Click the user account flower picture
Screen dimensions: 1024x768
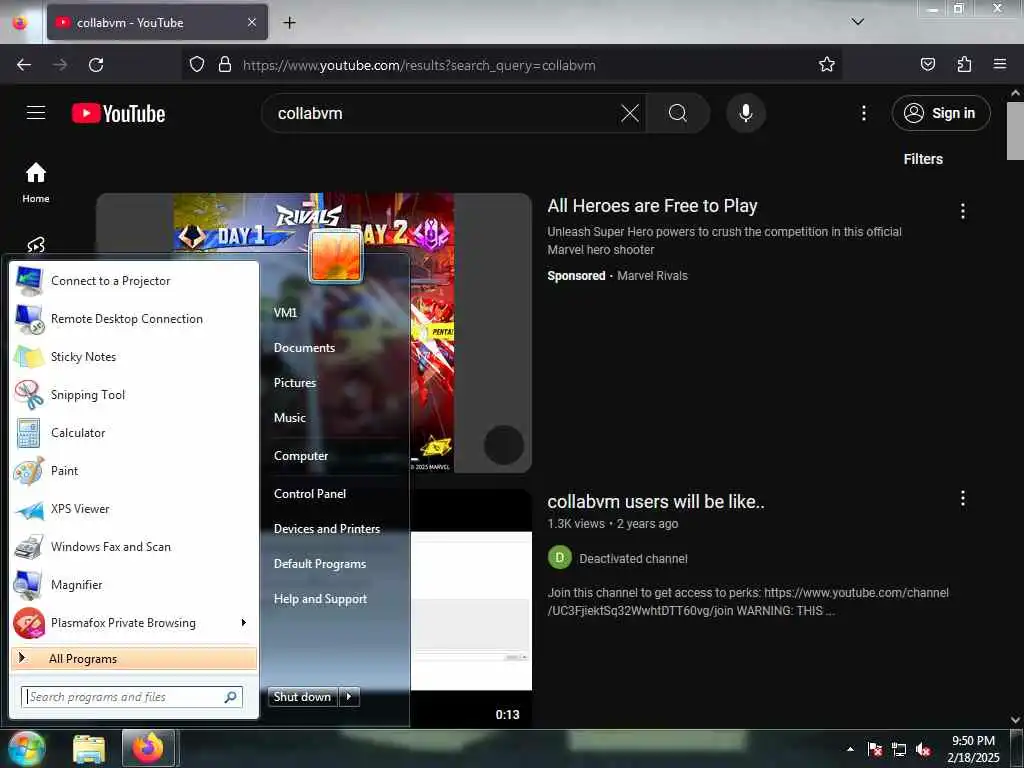pyautogui.click(x=335, y=257)
